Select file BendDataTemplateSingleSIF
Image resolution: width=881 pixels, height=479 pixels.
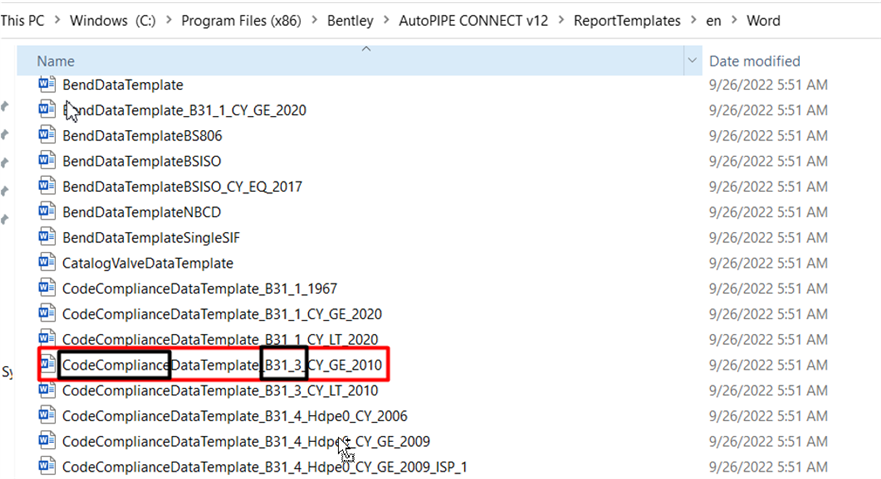pos(151,238)
